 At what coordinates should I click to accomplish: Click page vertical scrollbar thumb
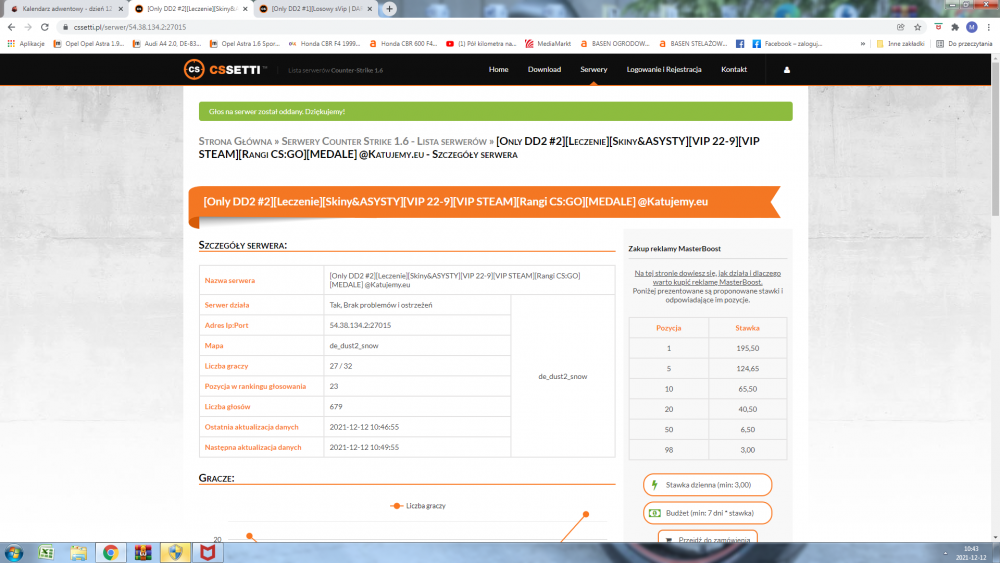point(996,138)
